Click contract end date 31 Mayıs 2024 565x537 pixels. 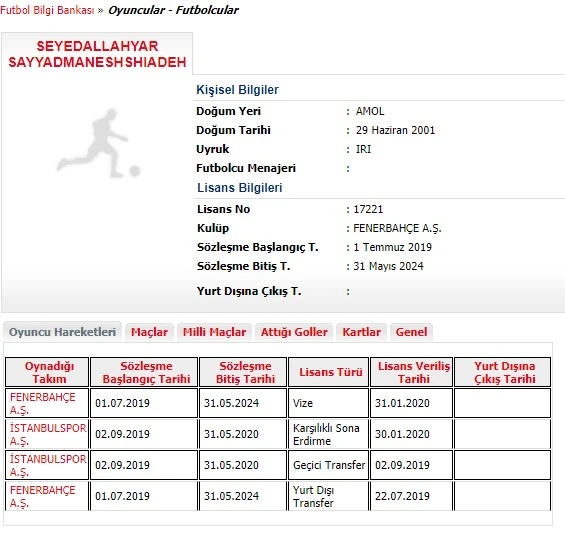click(388, 266)
